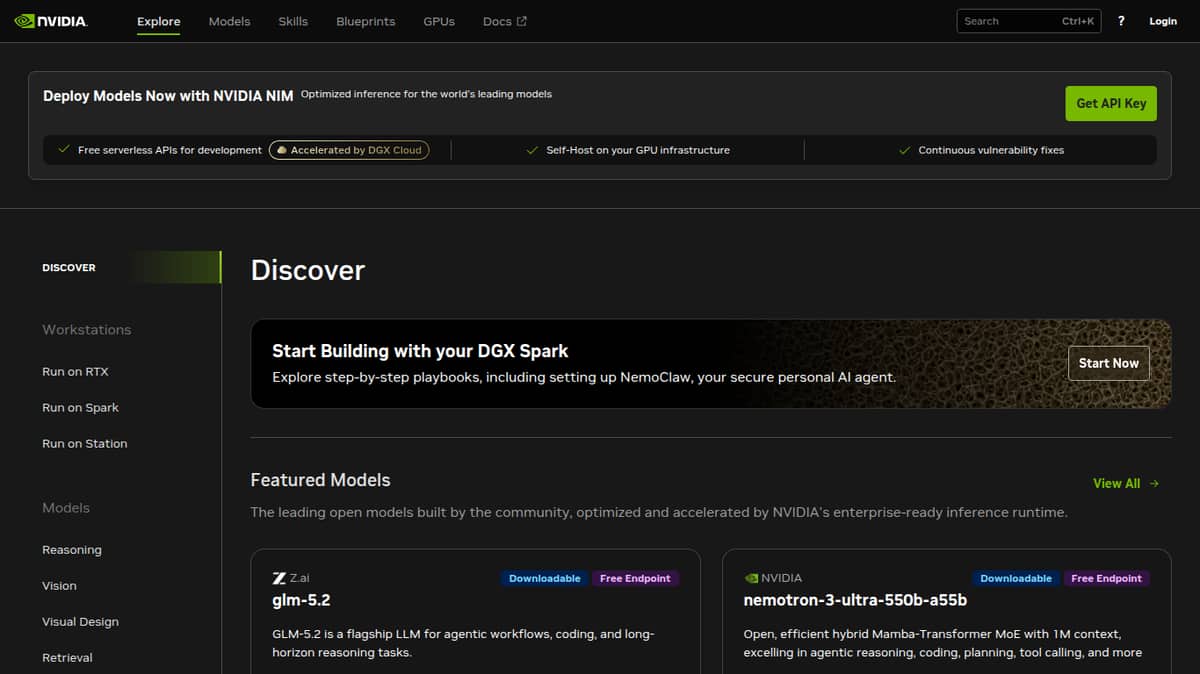This screenshot has width=1200, height=674.
Task: Click the Login link
Action: [1163, 21]
